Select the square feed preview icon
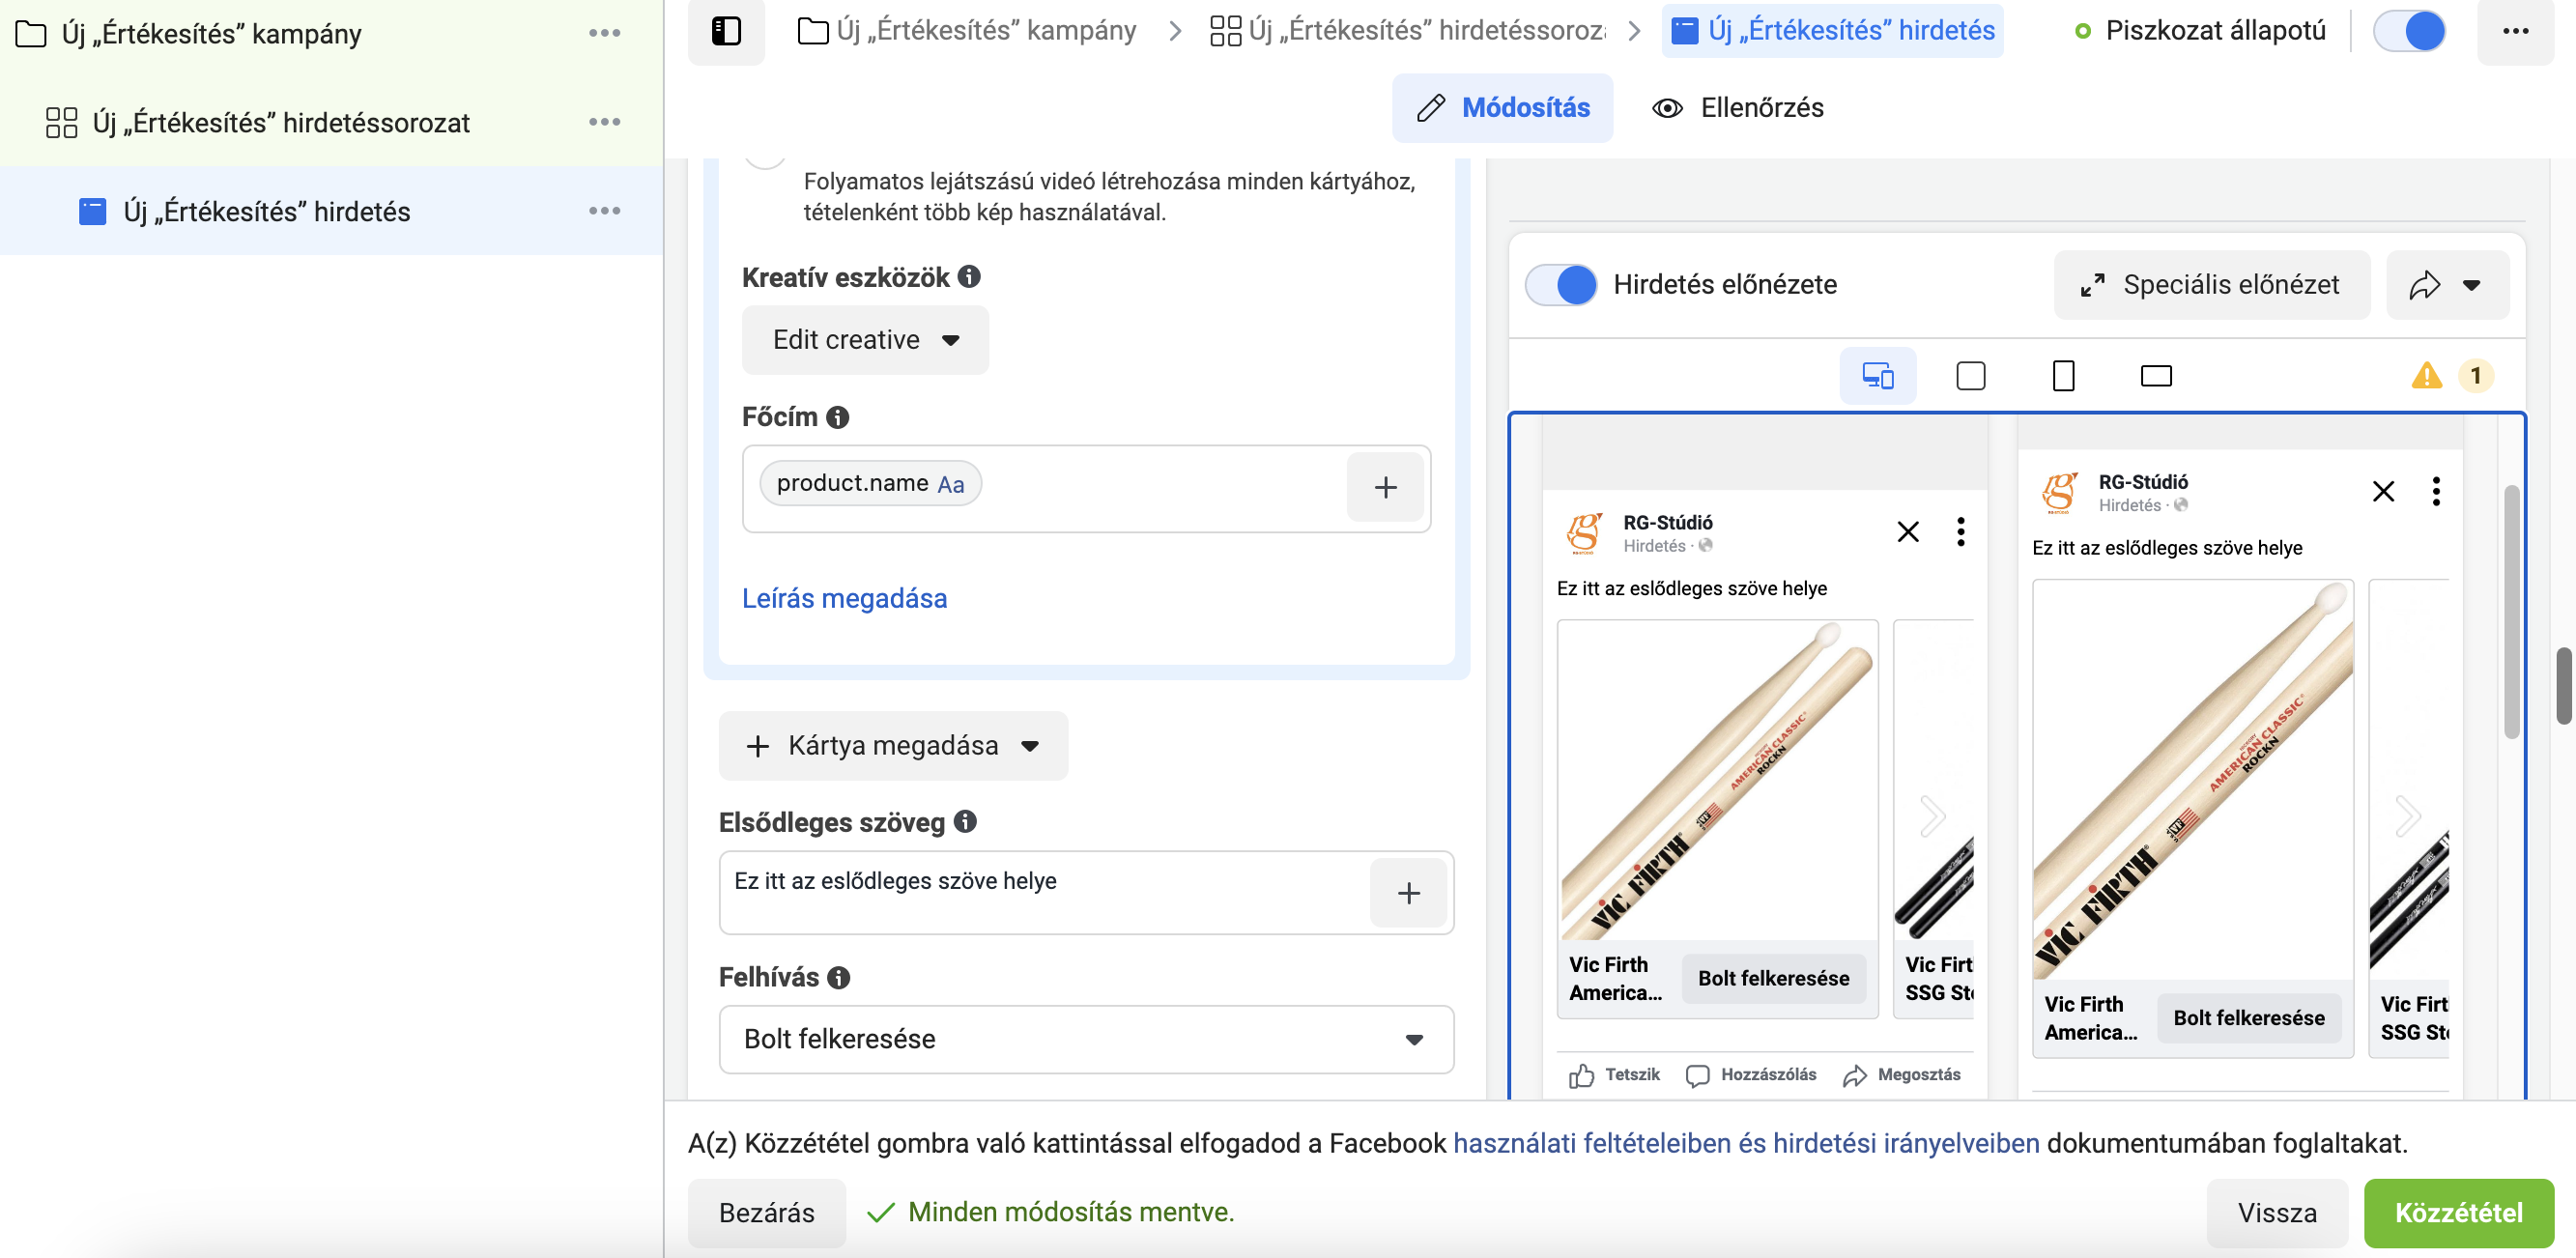 point(1970,376)
